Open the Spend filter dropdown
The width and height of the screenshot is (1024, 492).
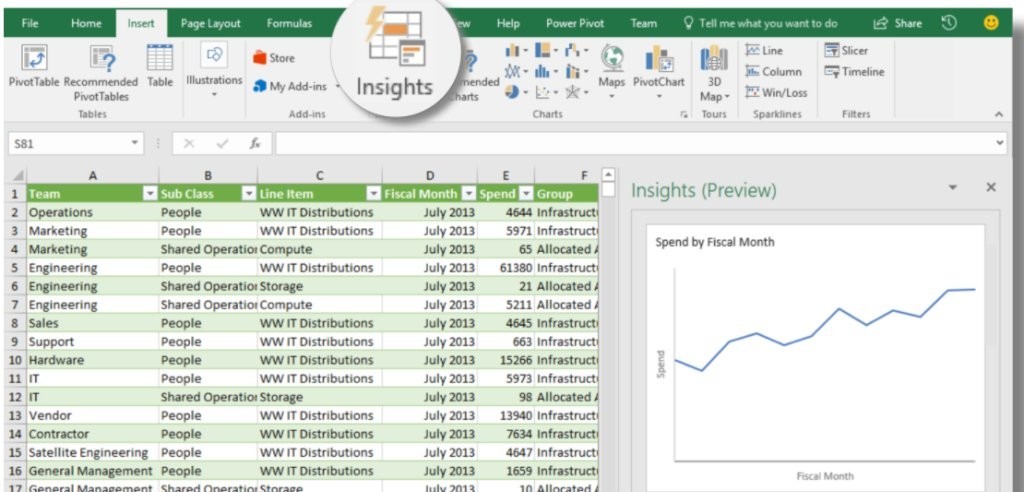[x=526, y=194]
